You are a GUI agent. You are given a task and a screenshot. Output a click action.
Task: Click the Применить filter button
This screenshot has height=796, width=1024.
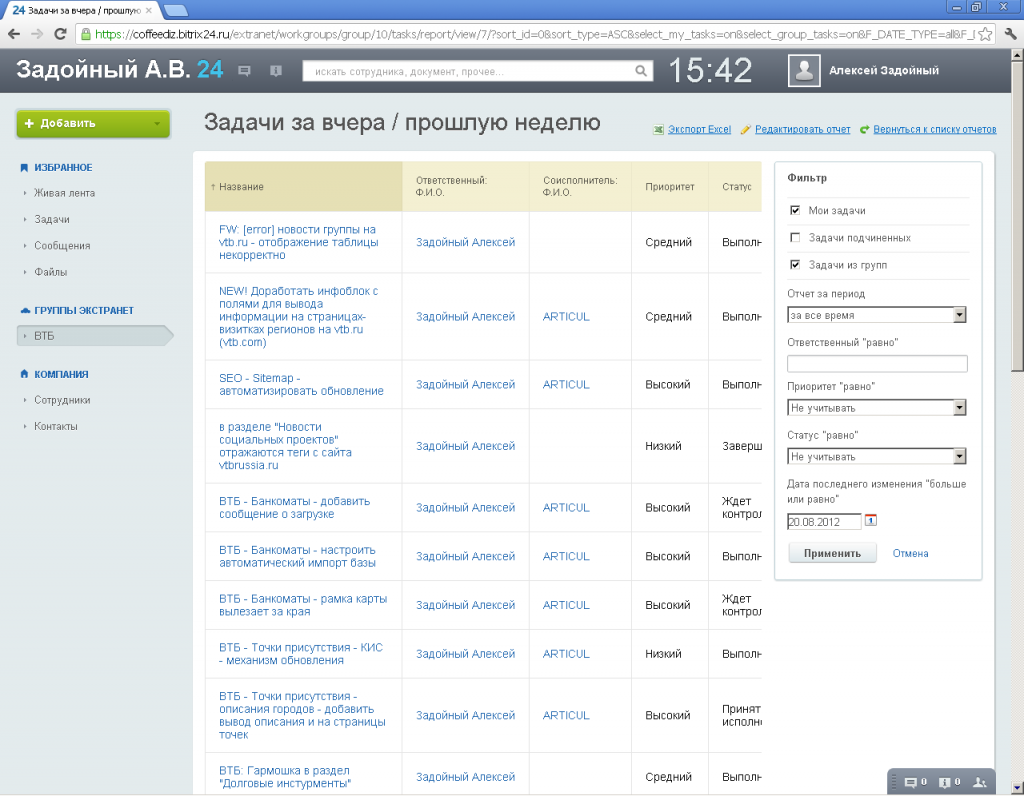click(x=832, y=553)
